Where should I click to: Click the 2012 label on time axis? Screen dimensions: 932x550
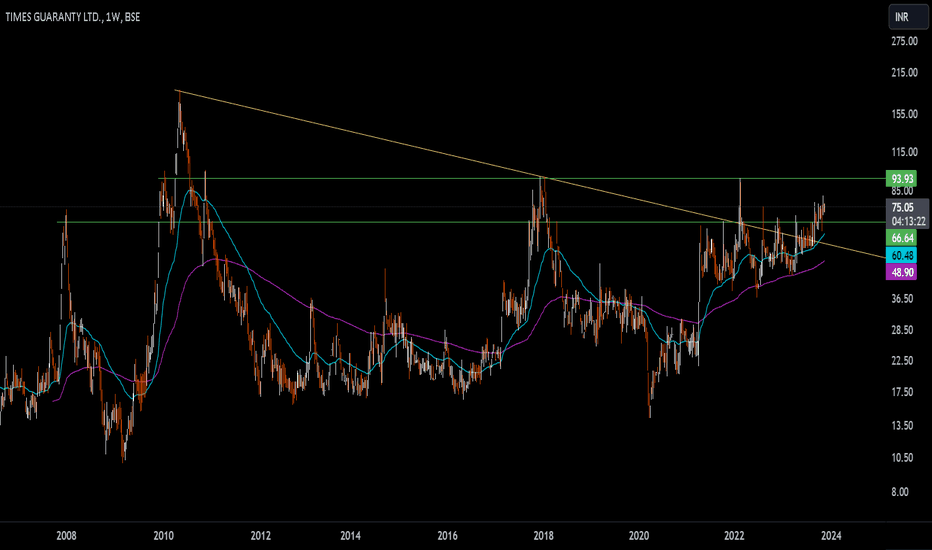pyautogui.click(x=260, y=536)
